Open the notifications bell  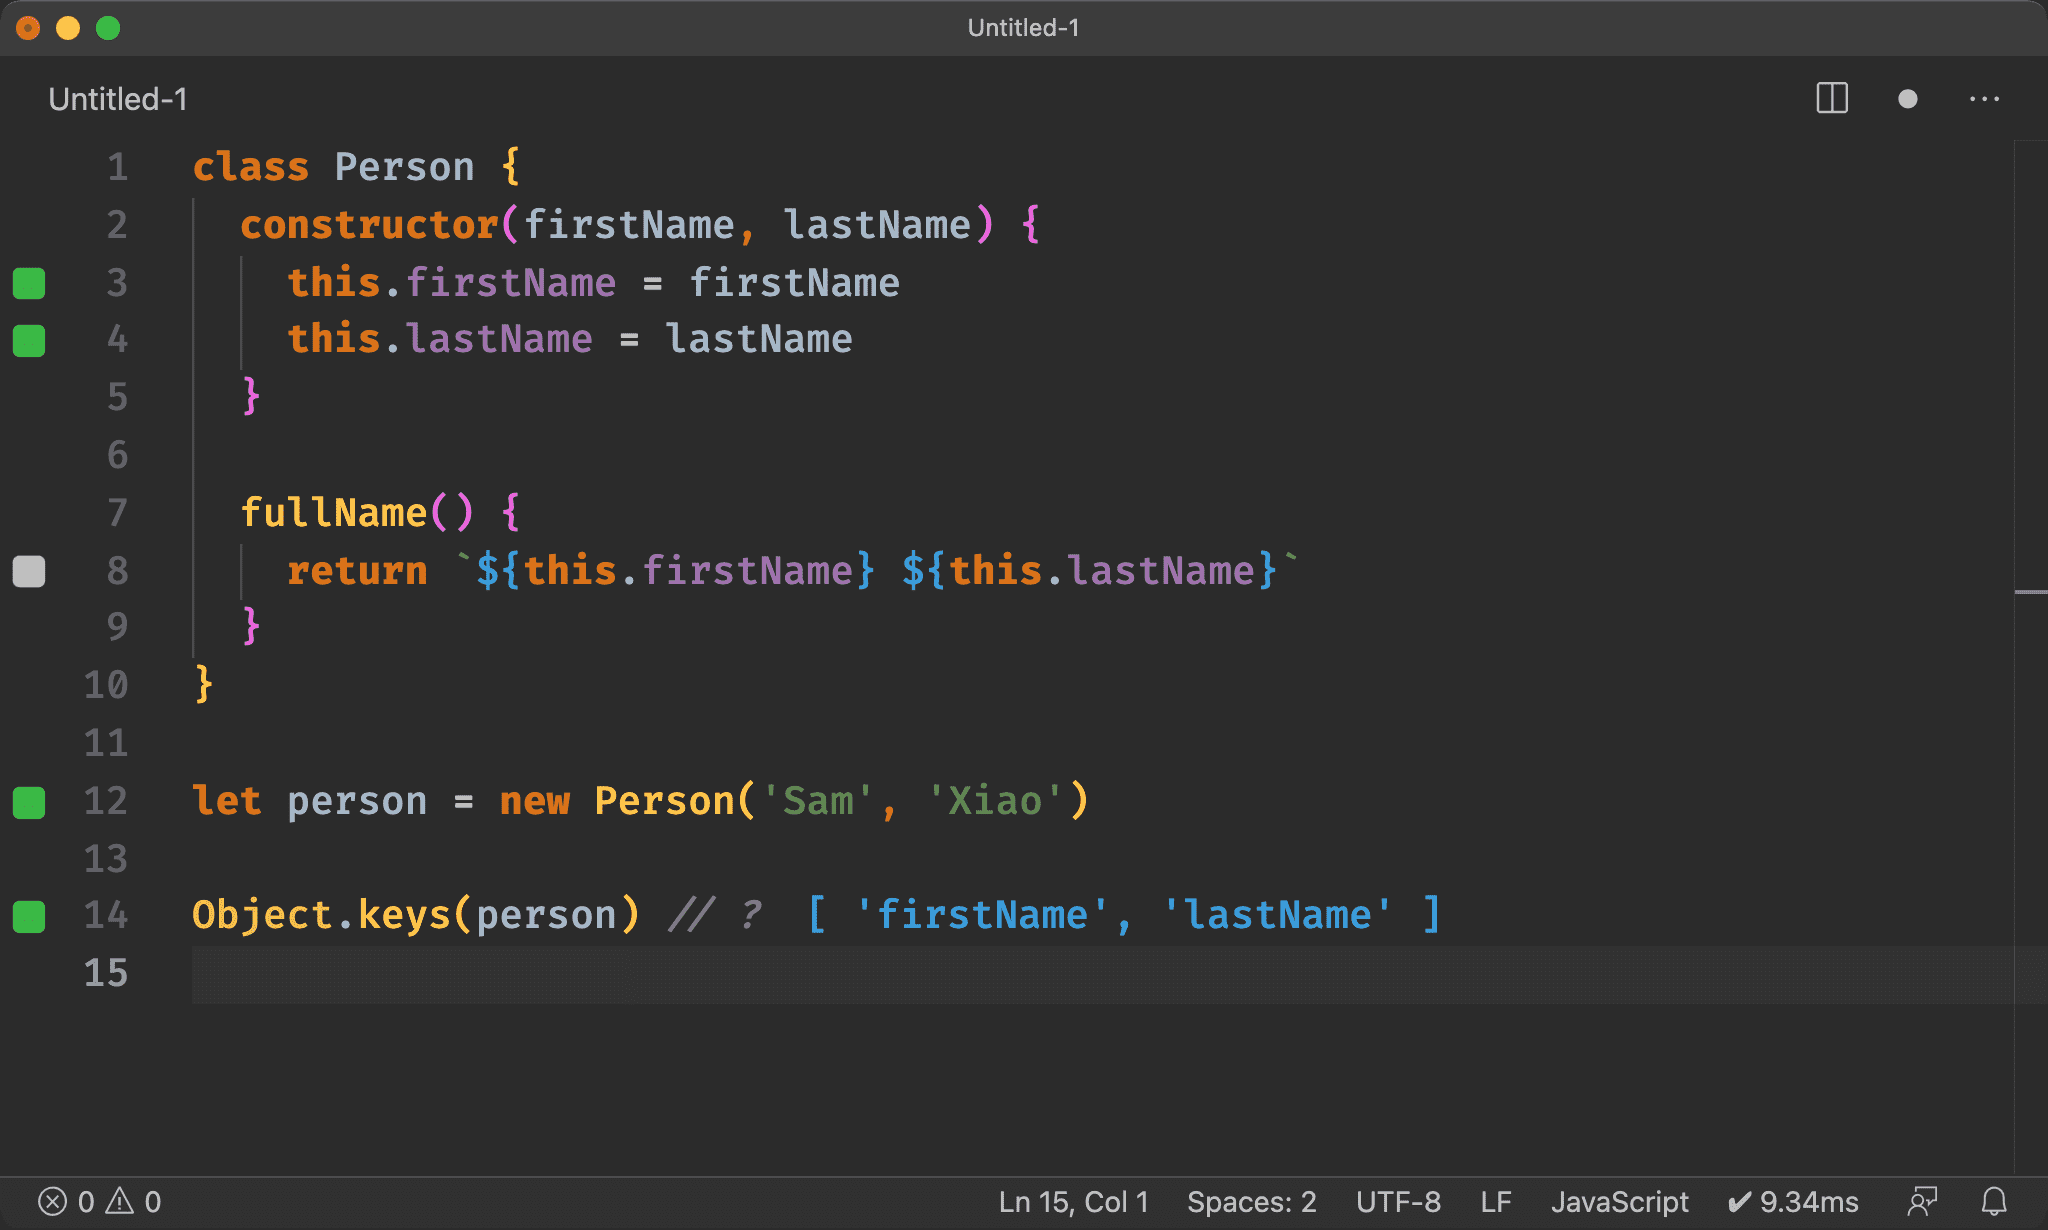pyautogui.click(x=1994, y=1201)
